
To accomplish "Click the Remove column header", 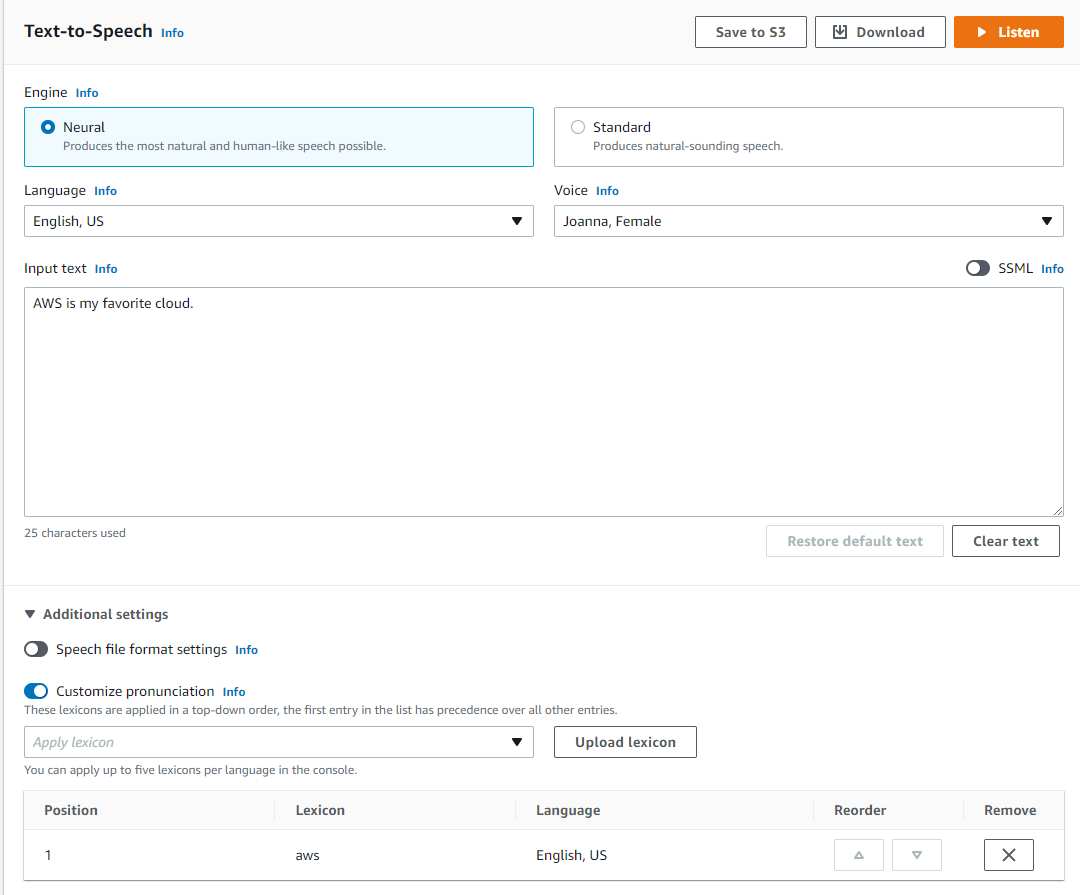I will pos(1010,810).
